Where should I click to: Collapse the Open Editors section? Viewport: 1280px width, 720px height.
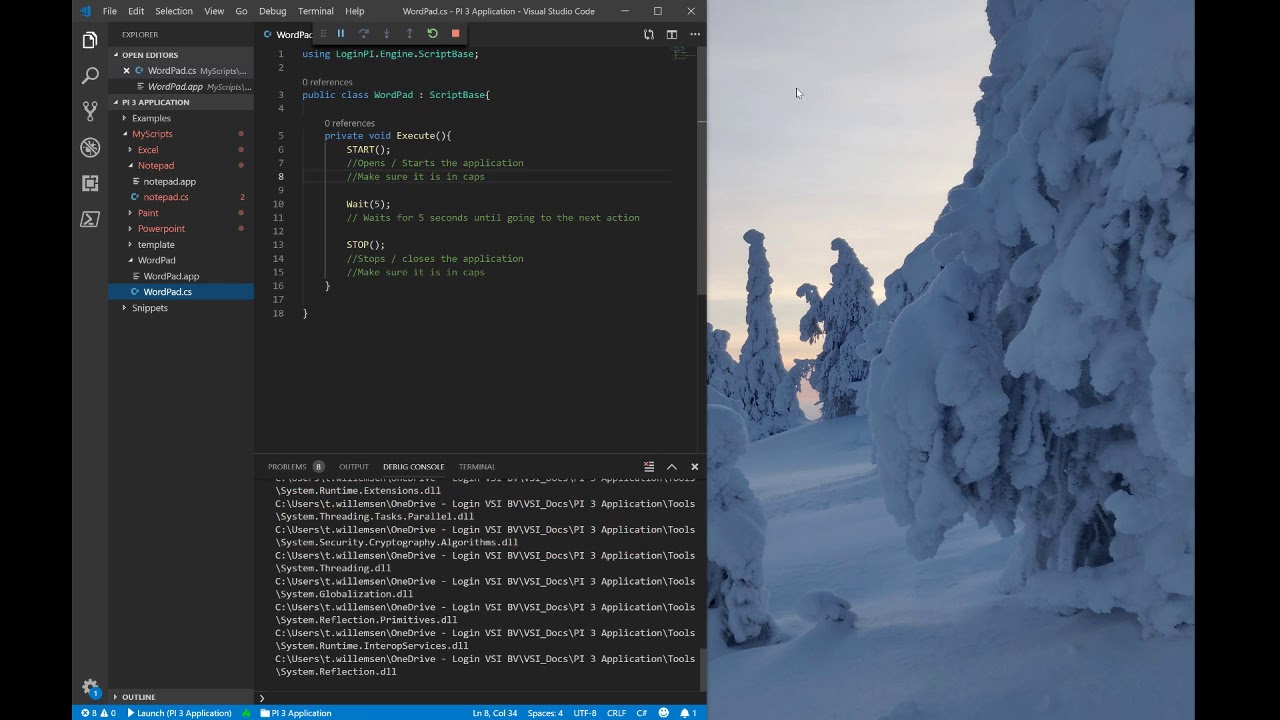click(x=150, y=55)
